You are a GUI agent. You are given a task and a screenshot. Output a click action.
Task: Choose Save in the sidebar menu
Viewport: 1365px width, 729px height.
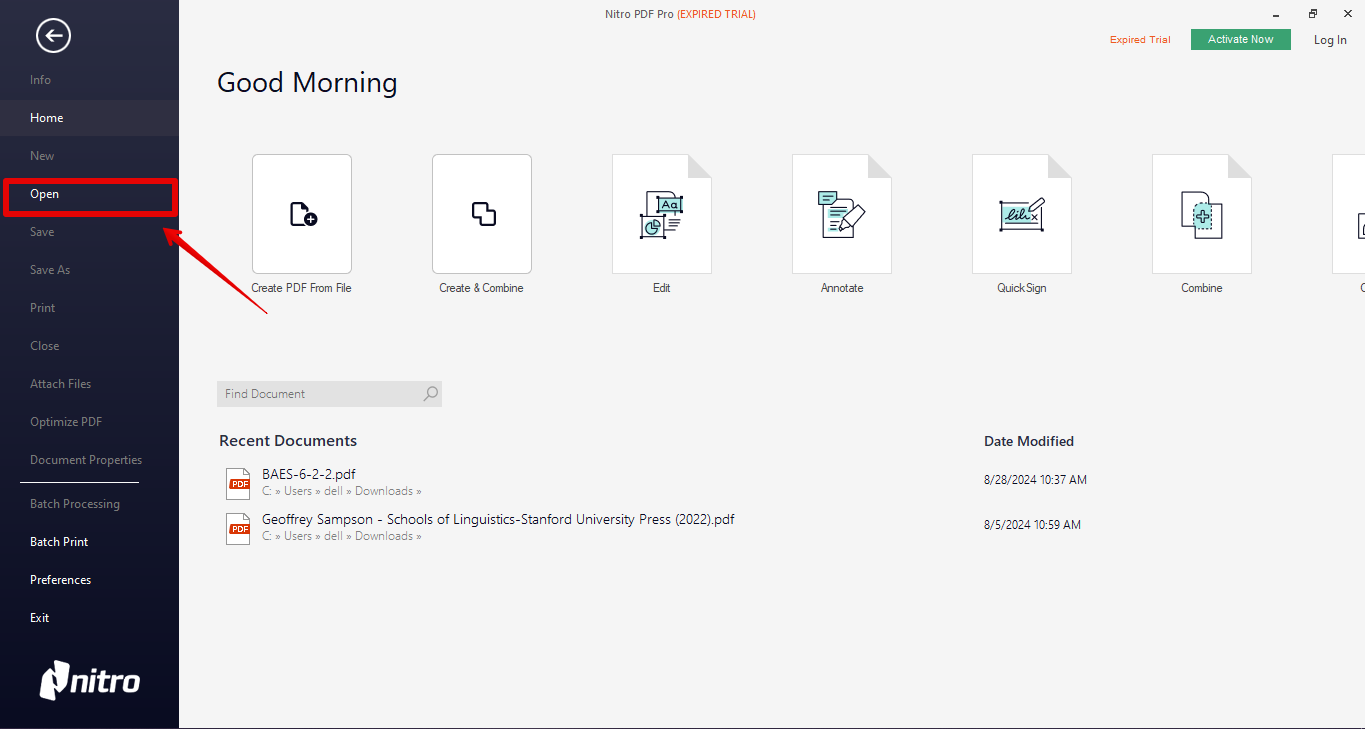[x=42, y=232]
